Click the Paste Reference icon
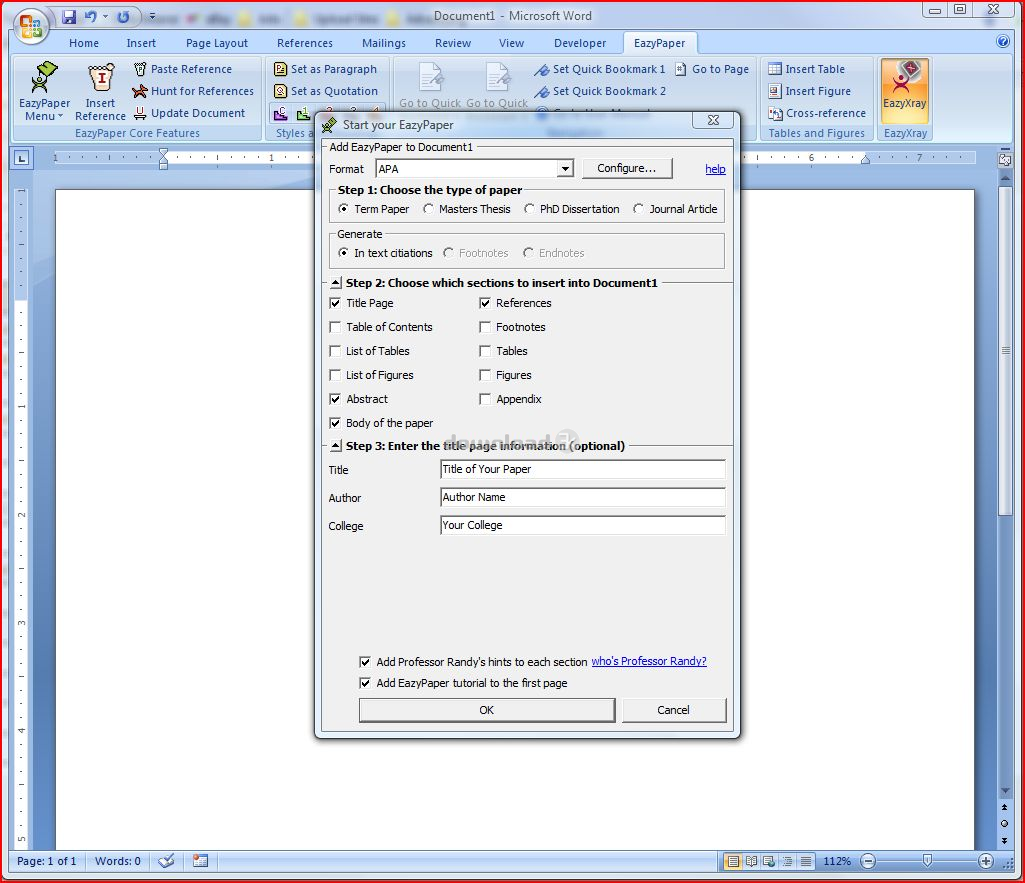This screenshot has height=883, width=1025. pyautogui.click(x=140, y=69)
